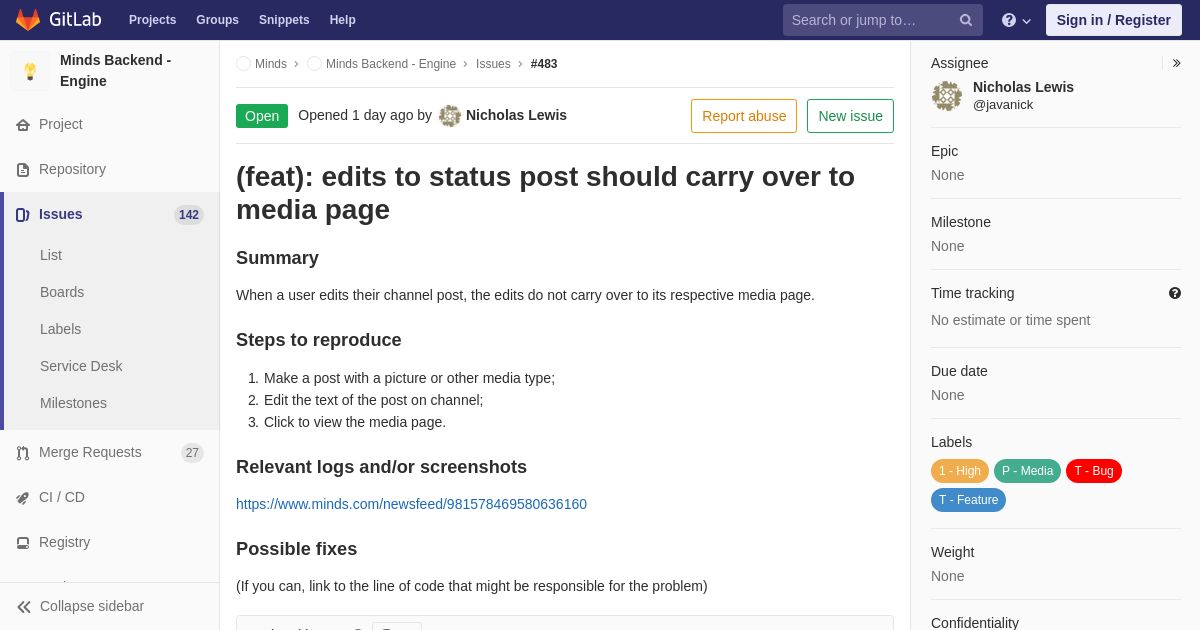Select the P - Media label
This screenshot has height=630, width=1200.
pos(1027,471)
